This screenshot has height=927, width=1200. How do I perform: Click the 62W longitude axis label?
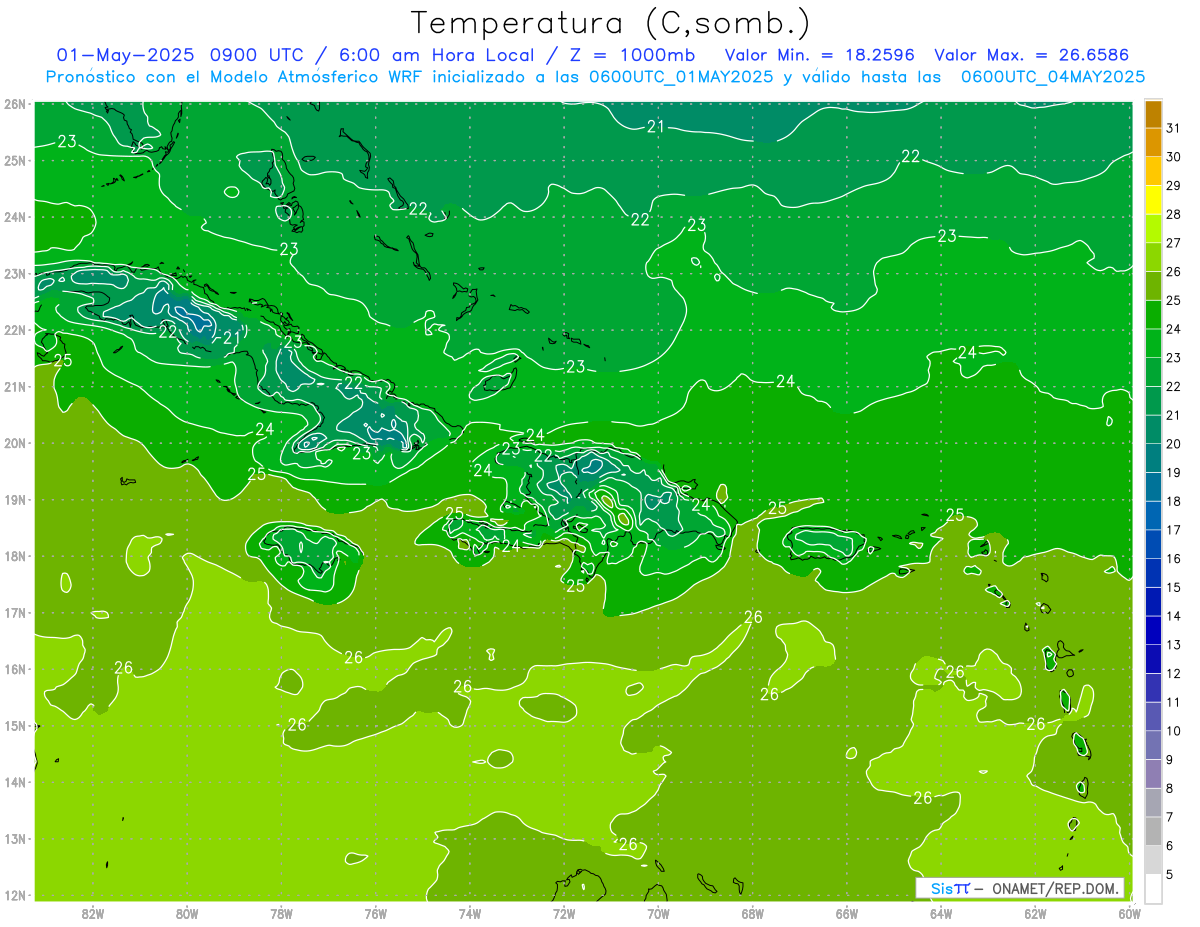(1035, 913)
